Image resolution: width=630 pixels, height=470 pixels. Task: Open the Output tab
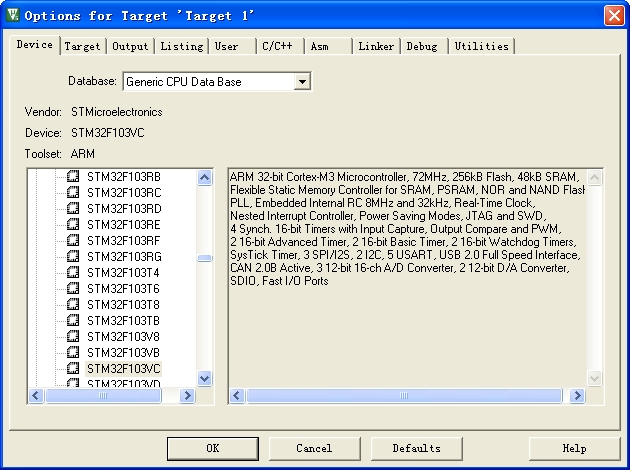(x=130, y=47)
